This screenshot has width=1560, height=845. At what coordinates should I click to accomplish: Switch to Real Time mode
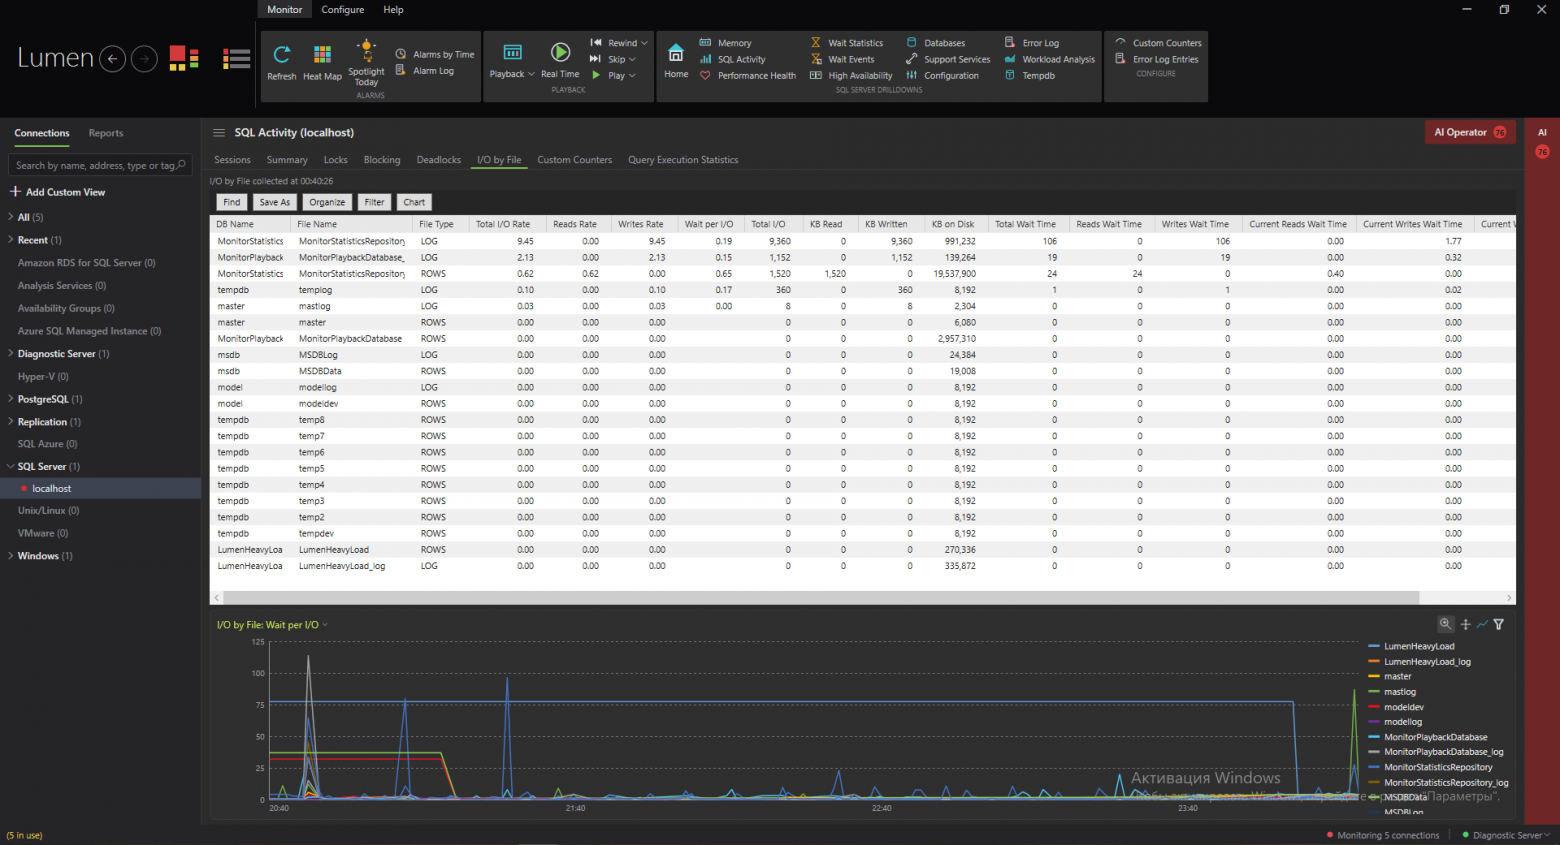[x=560, y=60]
